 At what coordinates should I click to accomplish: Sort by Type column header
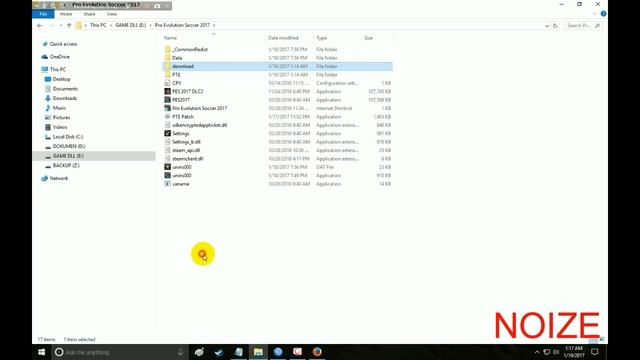click(321, 38)
